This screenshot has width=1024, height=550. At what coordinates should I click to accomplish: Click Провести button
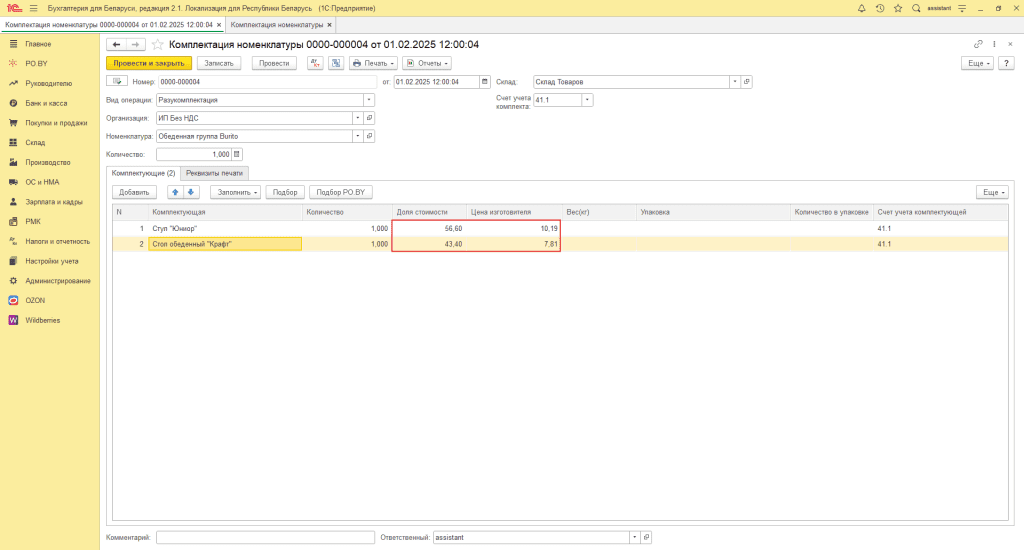(x=274, y=63)
